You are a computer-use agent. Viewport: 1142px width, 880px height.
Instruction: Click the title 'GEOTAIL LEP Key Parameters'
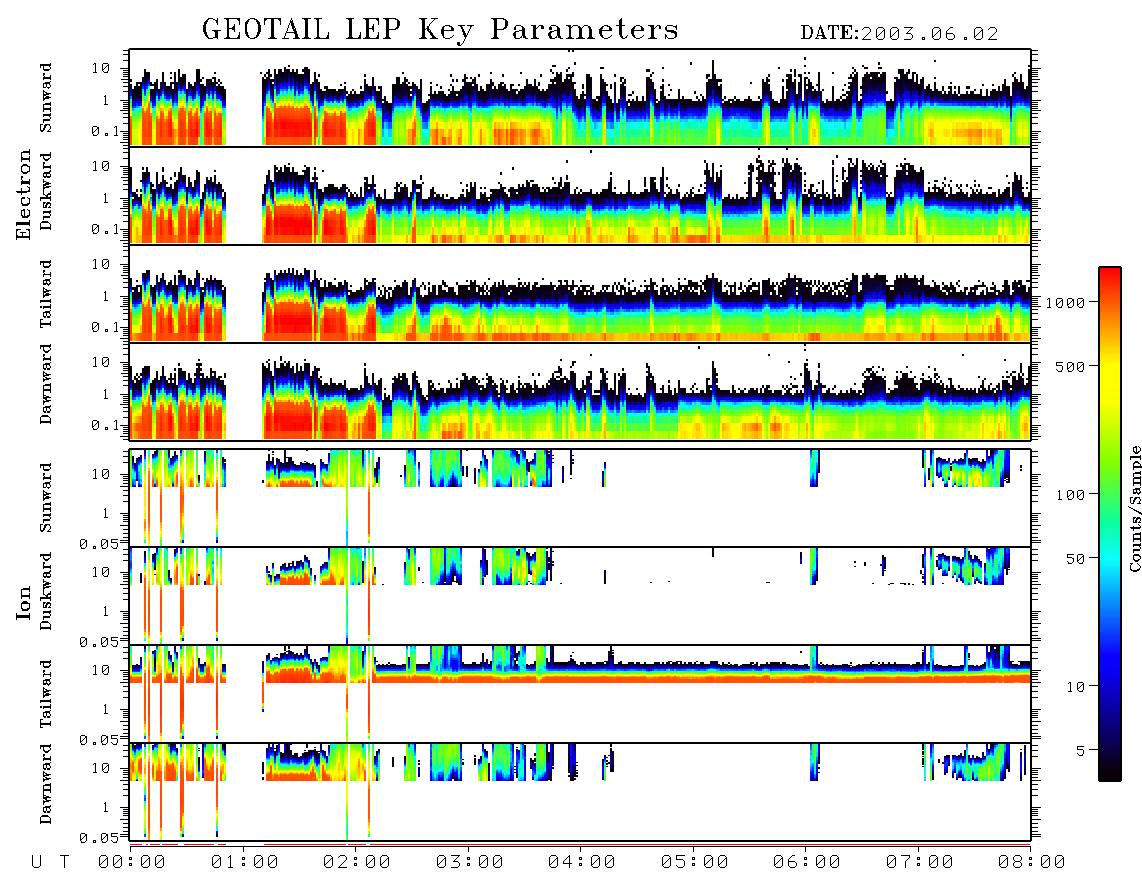440,30
